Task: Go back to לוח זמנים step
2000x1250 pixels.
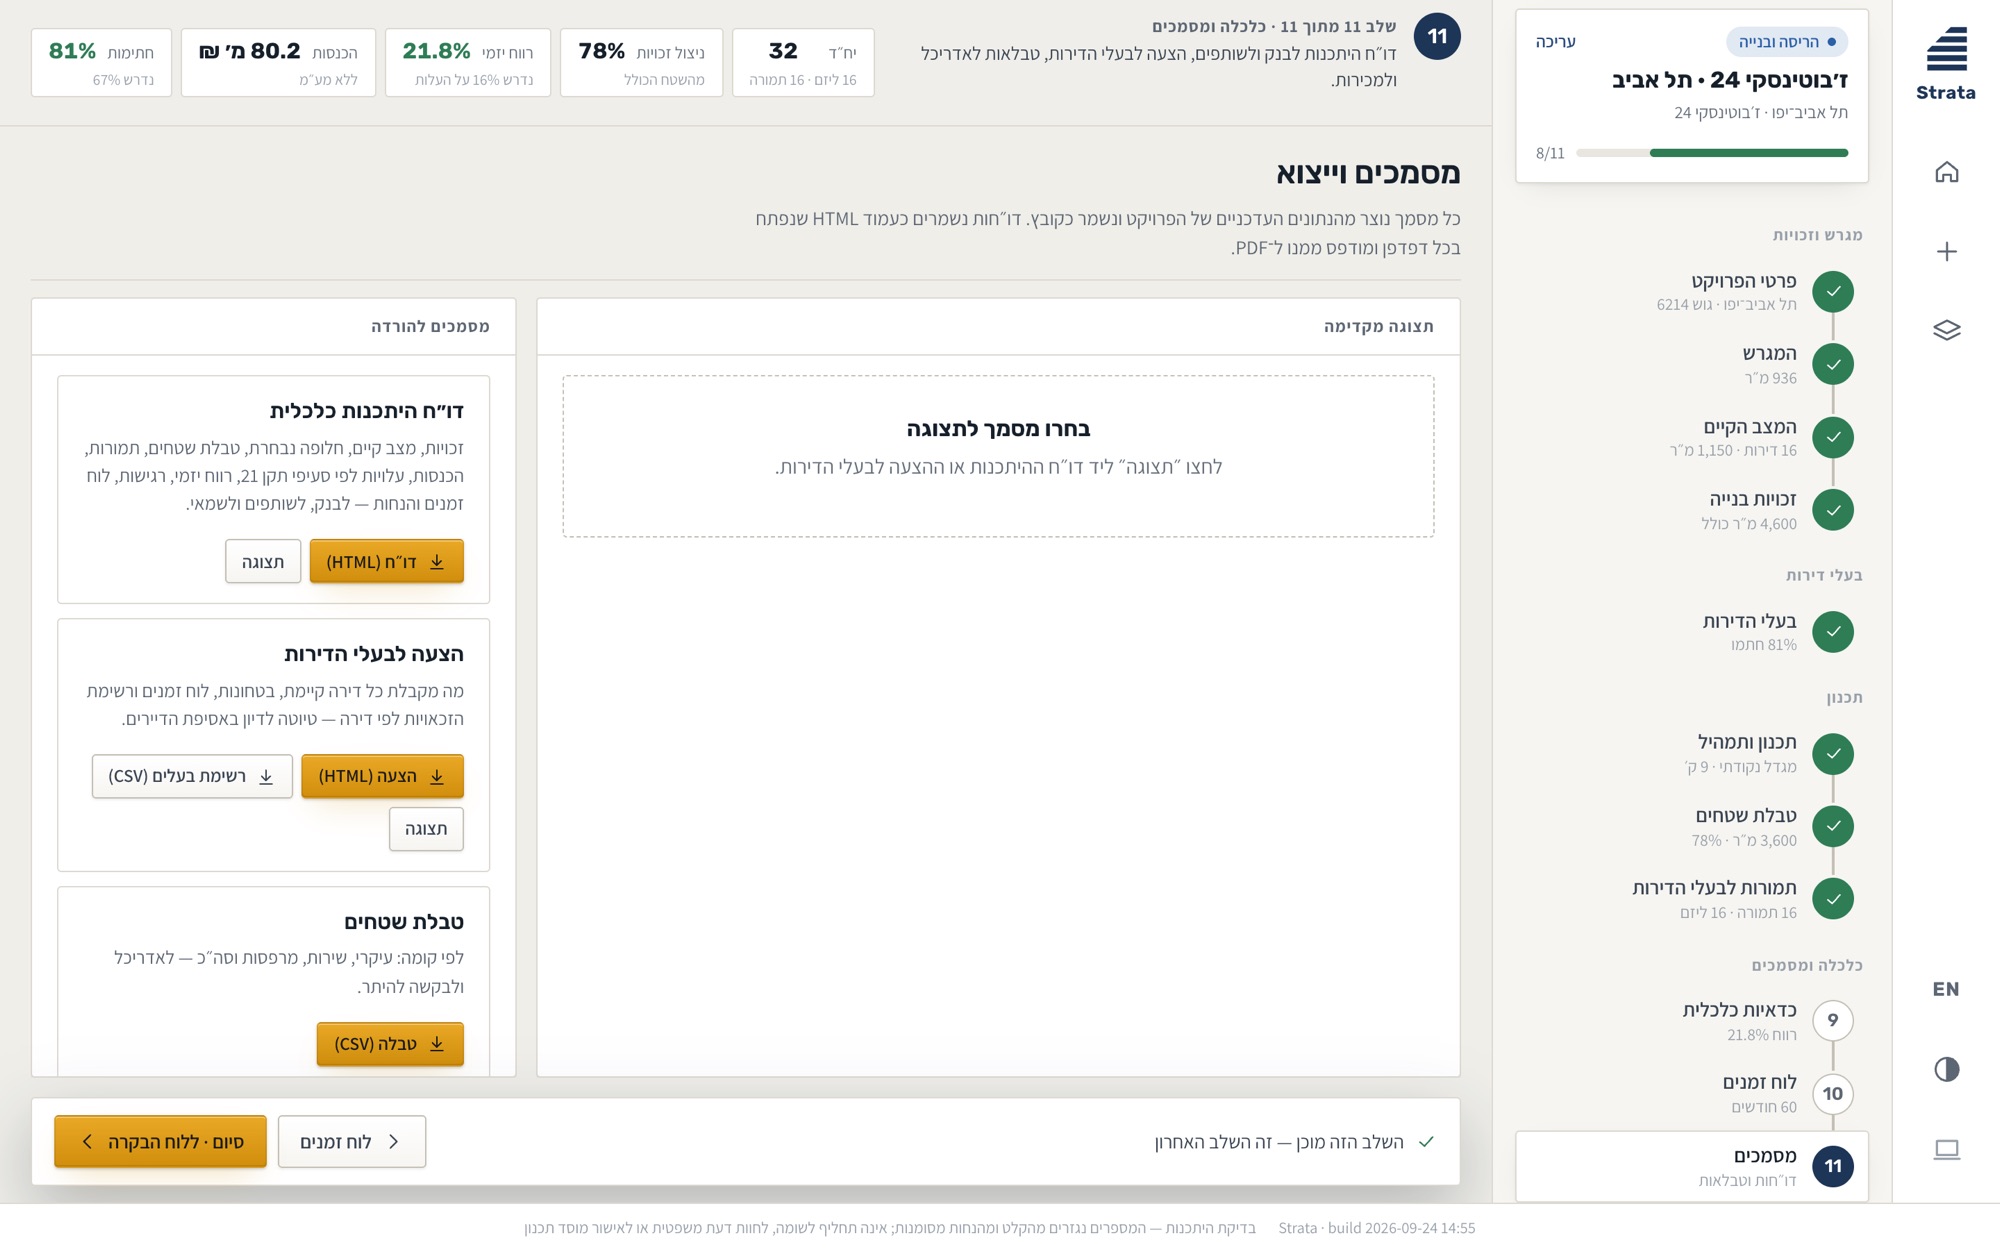Action: point(352,1142)
